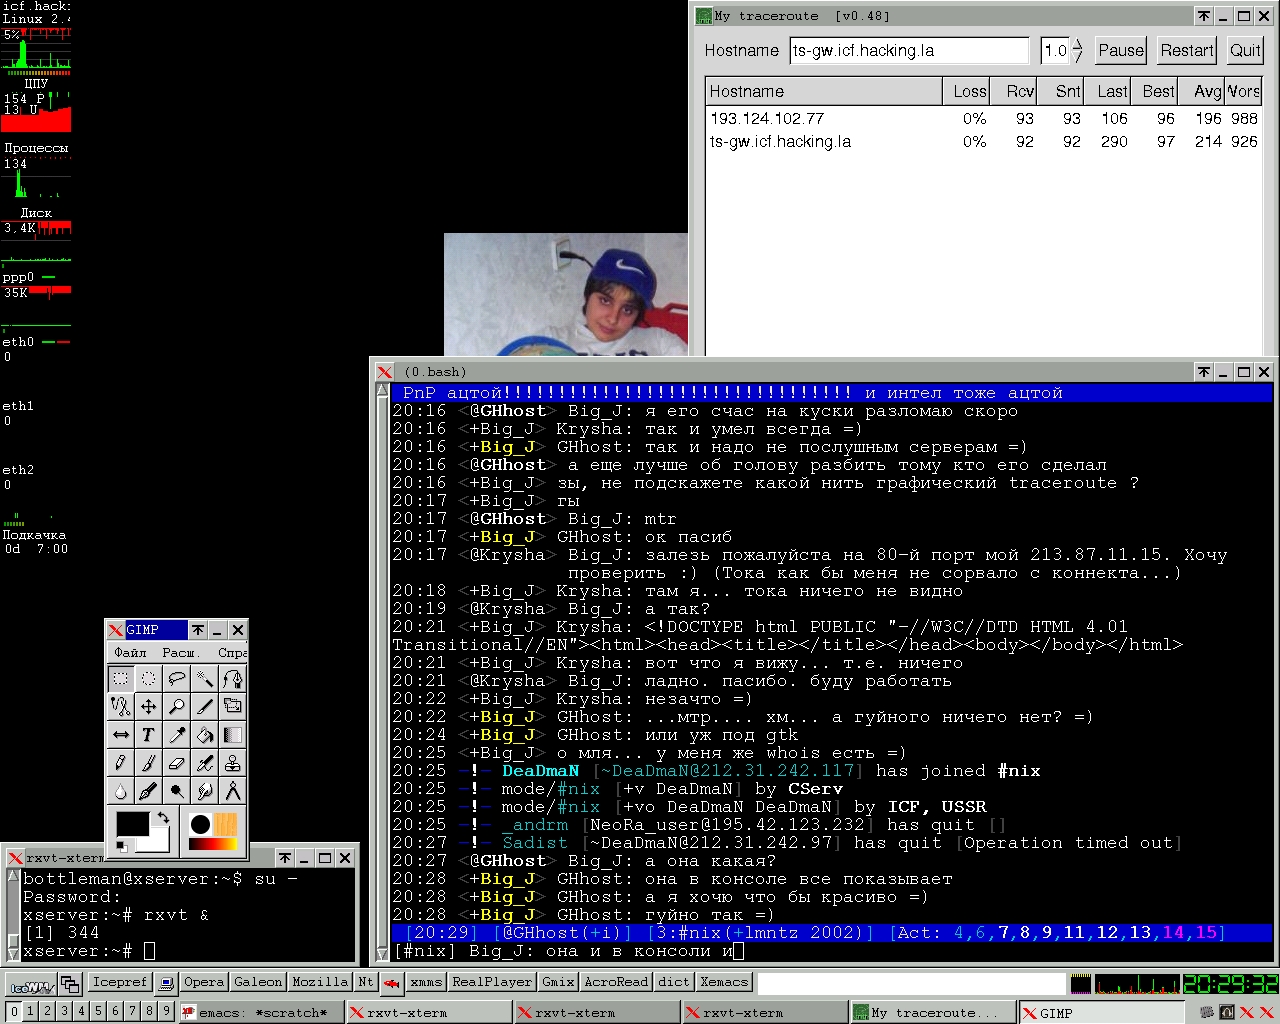The height and width of the screenshot is (1024, 1280).
Task: Open the Расш. menu in GIMP
Action: click(179, 652)
